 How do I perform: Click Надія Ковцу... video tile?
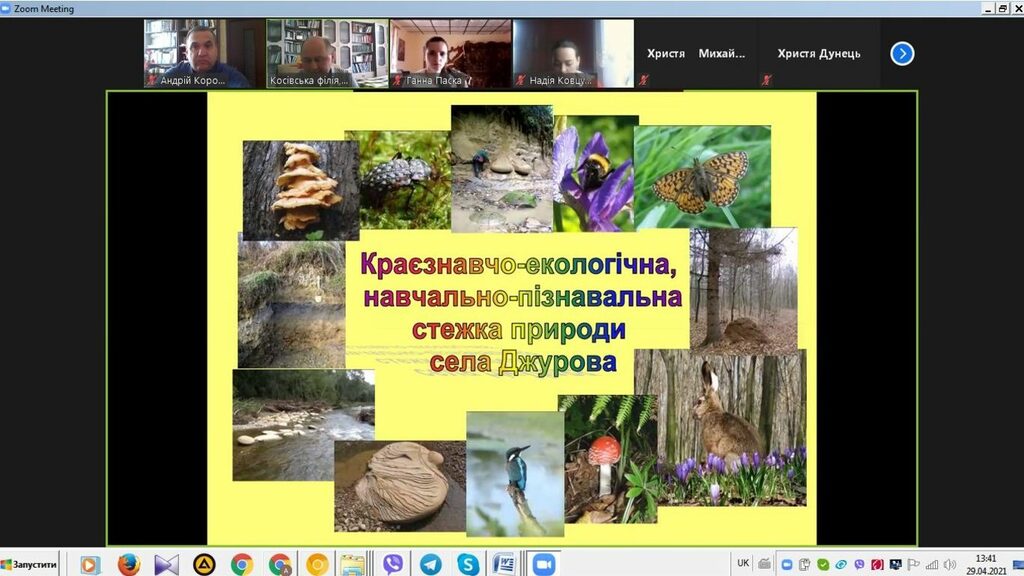(573, 53)
